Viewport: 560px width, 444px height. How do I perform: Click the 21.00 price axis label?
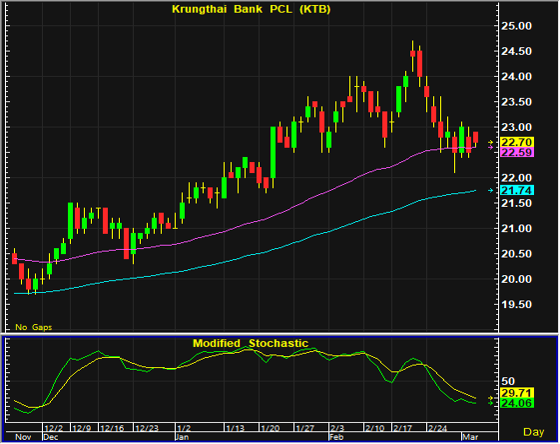pos(516,229)
